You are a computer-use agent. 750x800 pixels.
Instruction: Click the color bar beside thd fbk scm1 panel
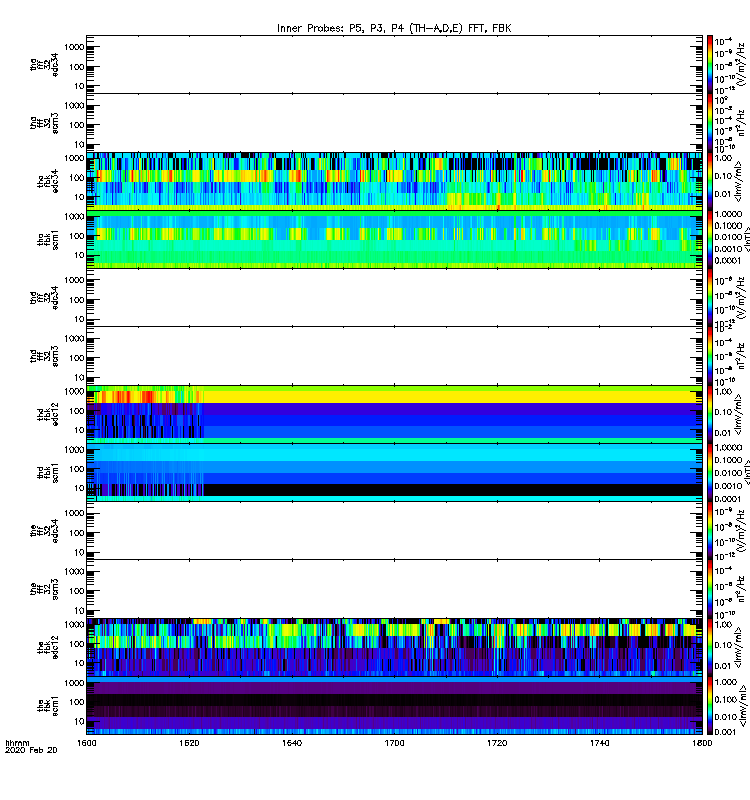point(710,472)
